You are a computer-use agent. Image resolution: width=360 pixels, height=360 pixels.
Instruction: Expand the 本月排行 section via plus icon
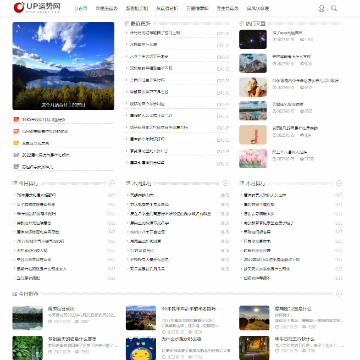pyautogui.click(x=339, y=183)
